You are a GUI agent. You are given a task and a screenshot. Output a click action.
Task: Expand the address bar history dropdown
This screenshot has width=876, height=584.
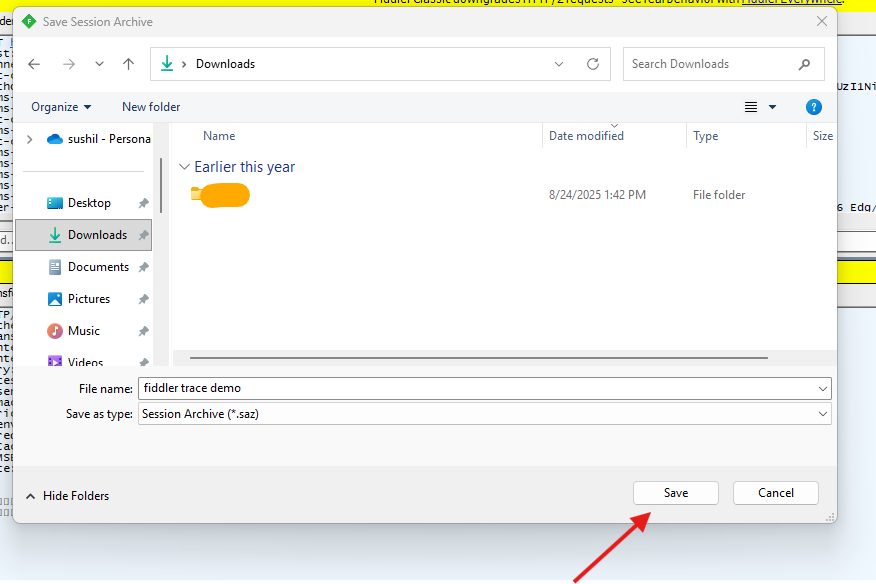pos(559,64)
